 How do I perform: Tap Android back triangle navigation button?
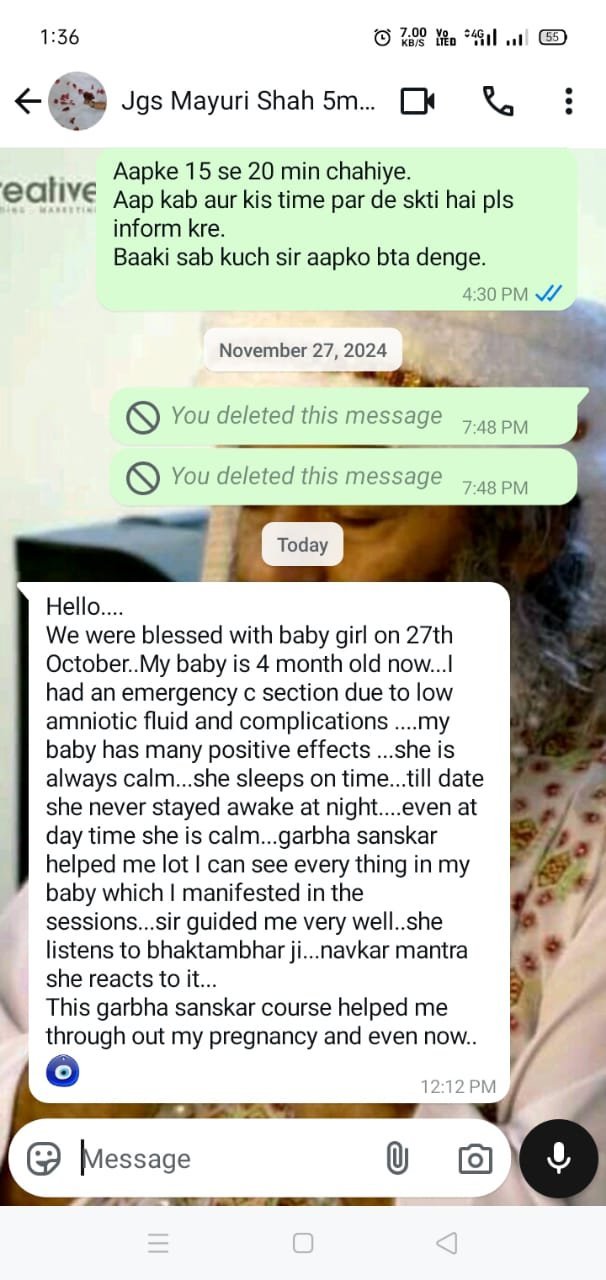(447, 1243)
